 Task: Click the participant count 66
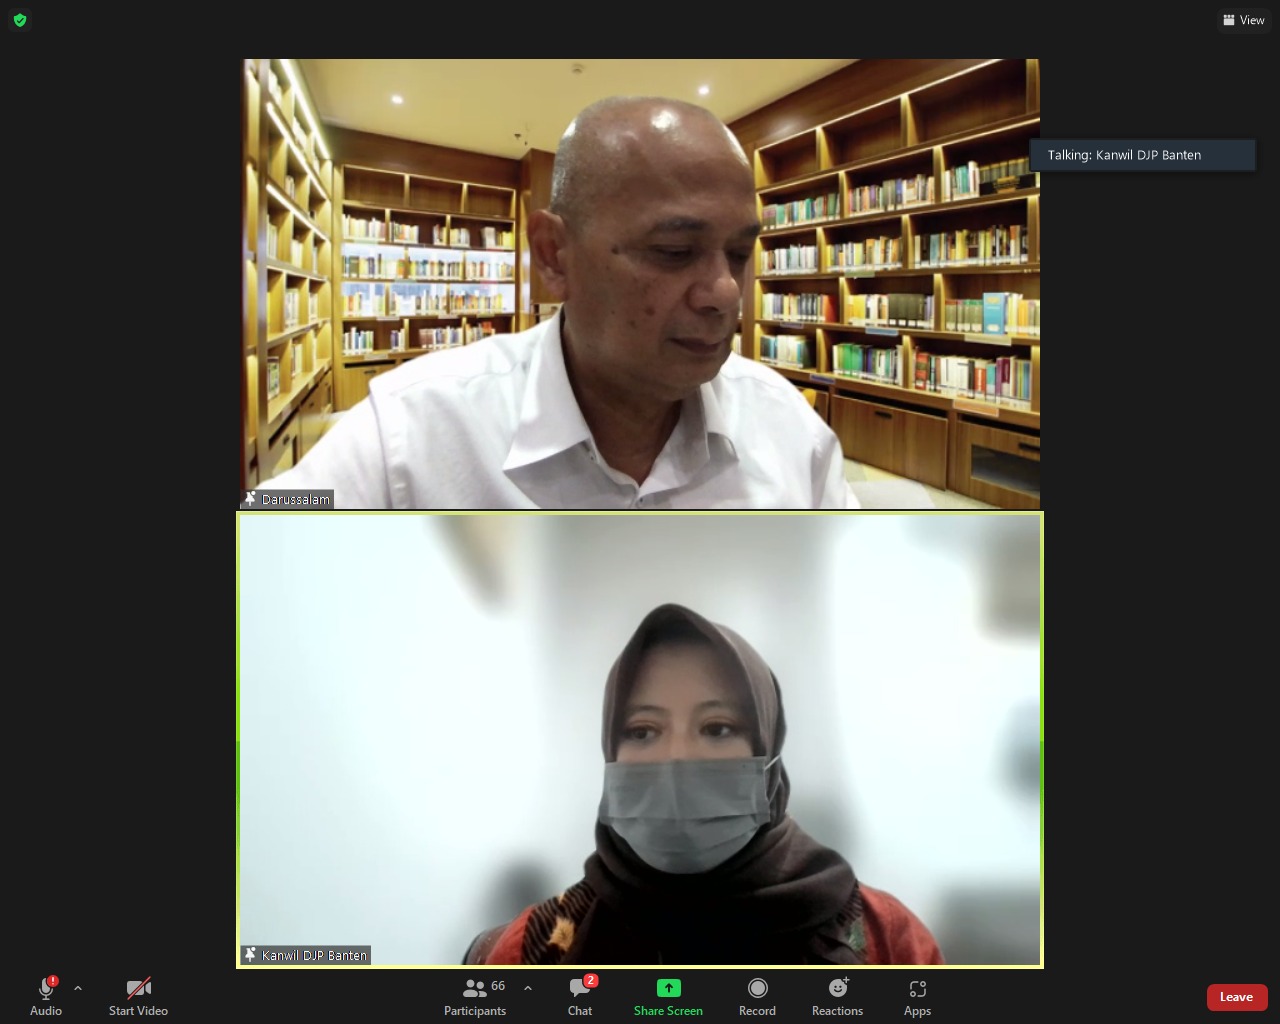pyautogui.click(x=498, y=986)
